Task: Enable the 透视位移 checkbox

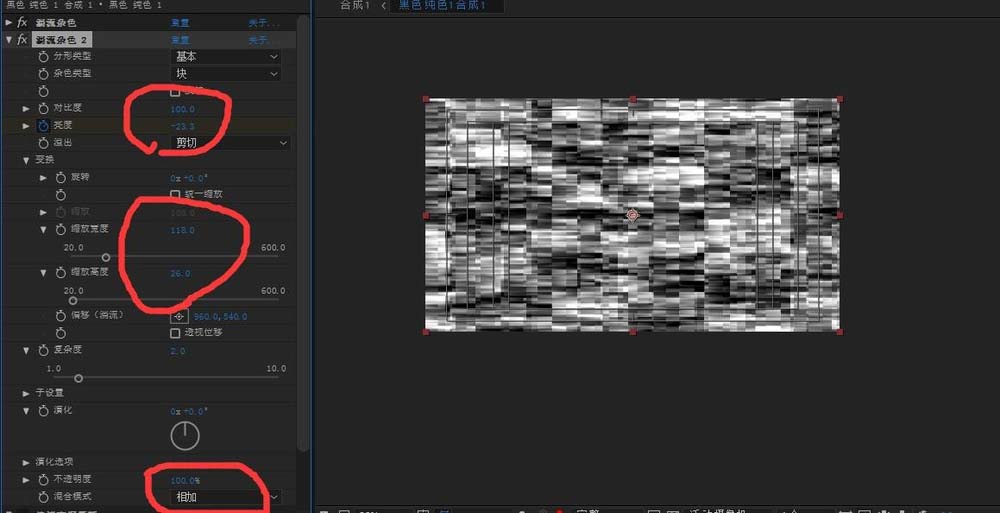Action: 175,333
